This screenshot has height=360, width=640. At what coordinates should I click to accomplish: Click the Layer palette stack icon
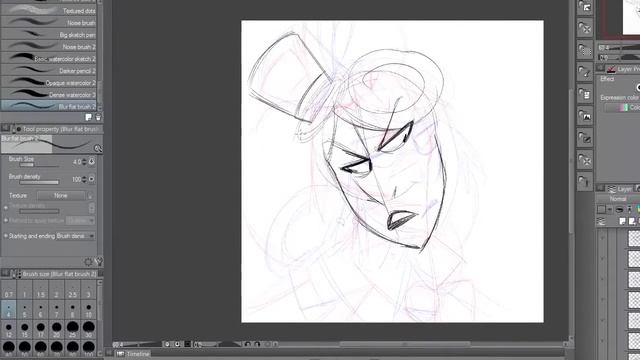pyautogui.click(x=611, y=189)
